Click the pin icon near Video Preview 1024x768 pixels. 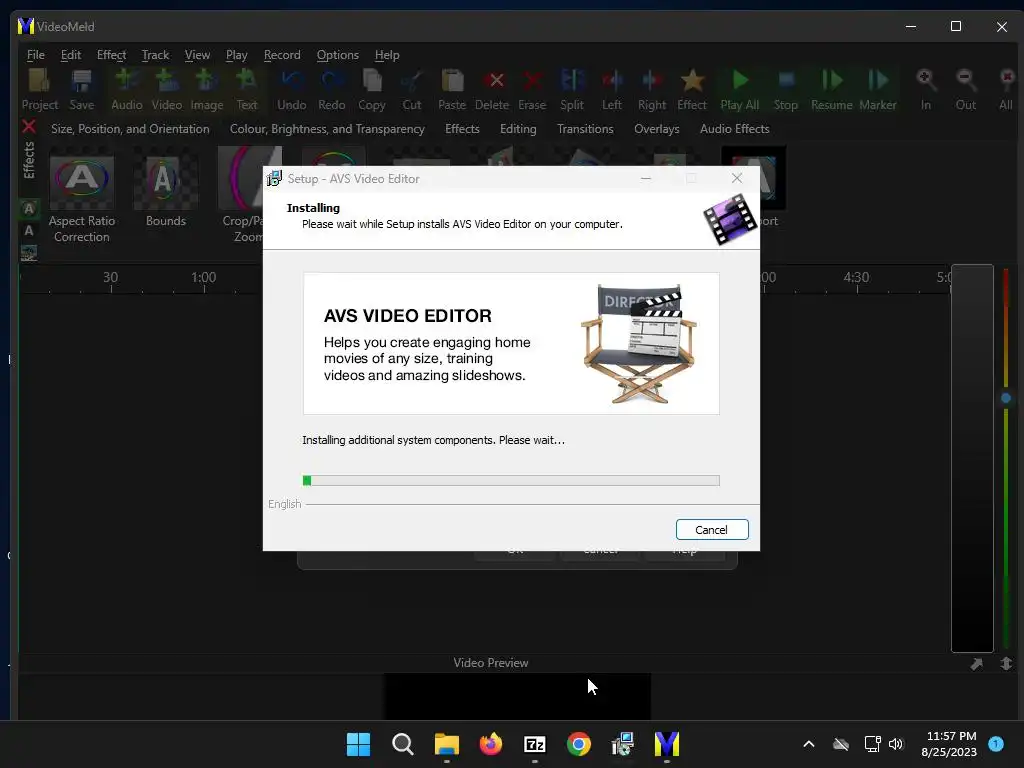point(976,664)
